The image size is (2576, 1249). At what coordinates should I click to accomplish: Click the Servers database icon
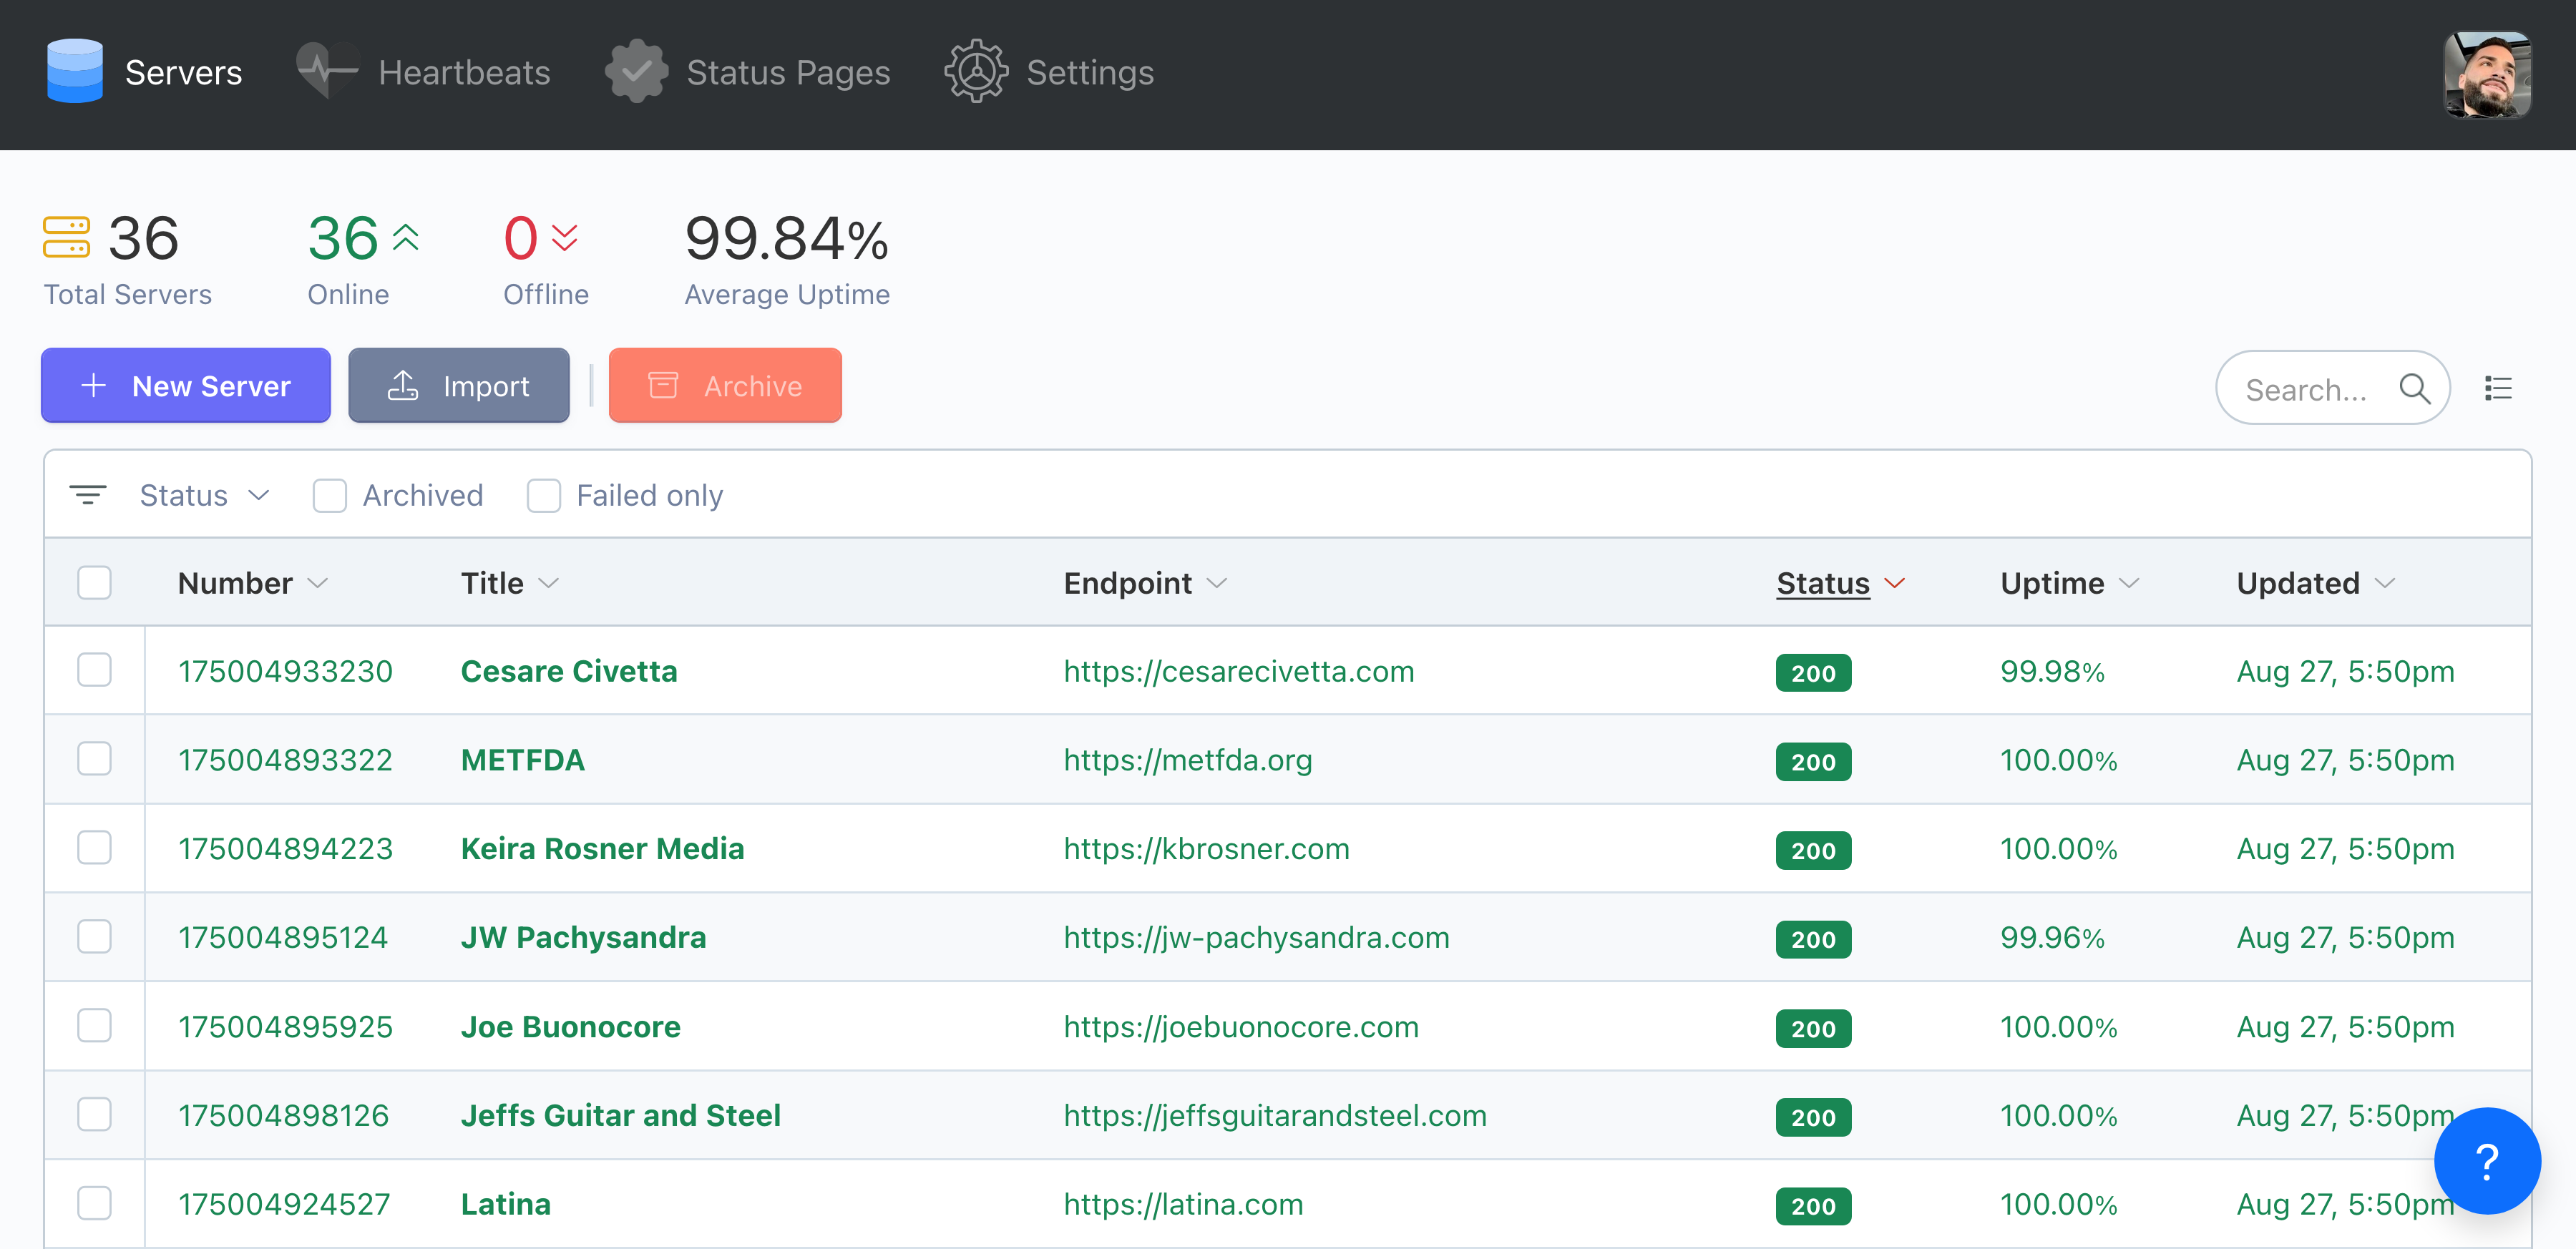tap(74, 71)
